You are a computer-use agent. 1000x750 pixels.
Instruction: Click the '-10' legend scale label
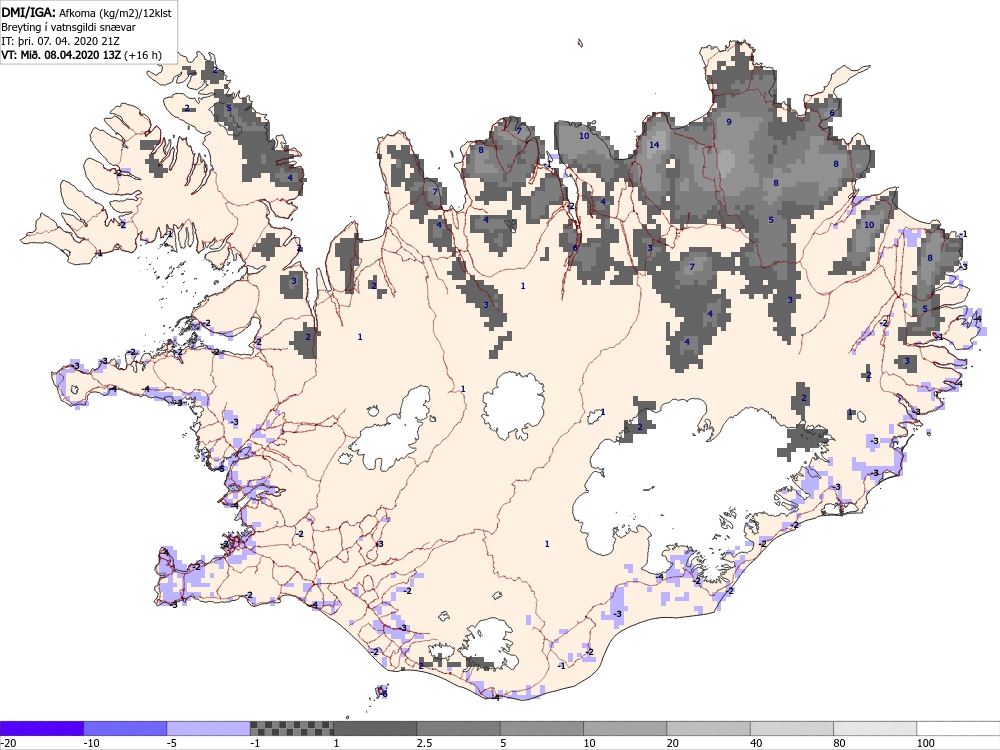[x=91, y=743]
